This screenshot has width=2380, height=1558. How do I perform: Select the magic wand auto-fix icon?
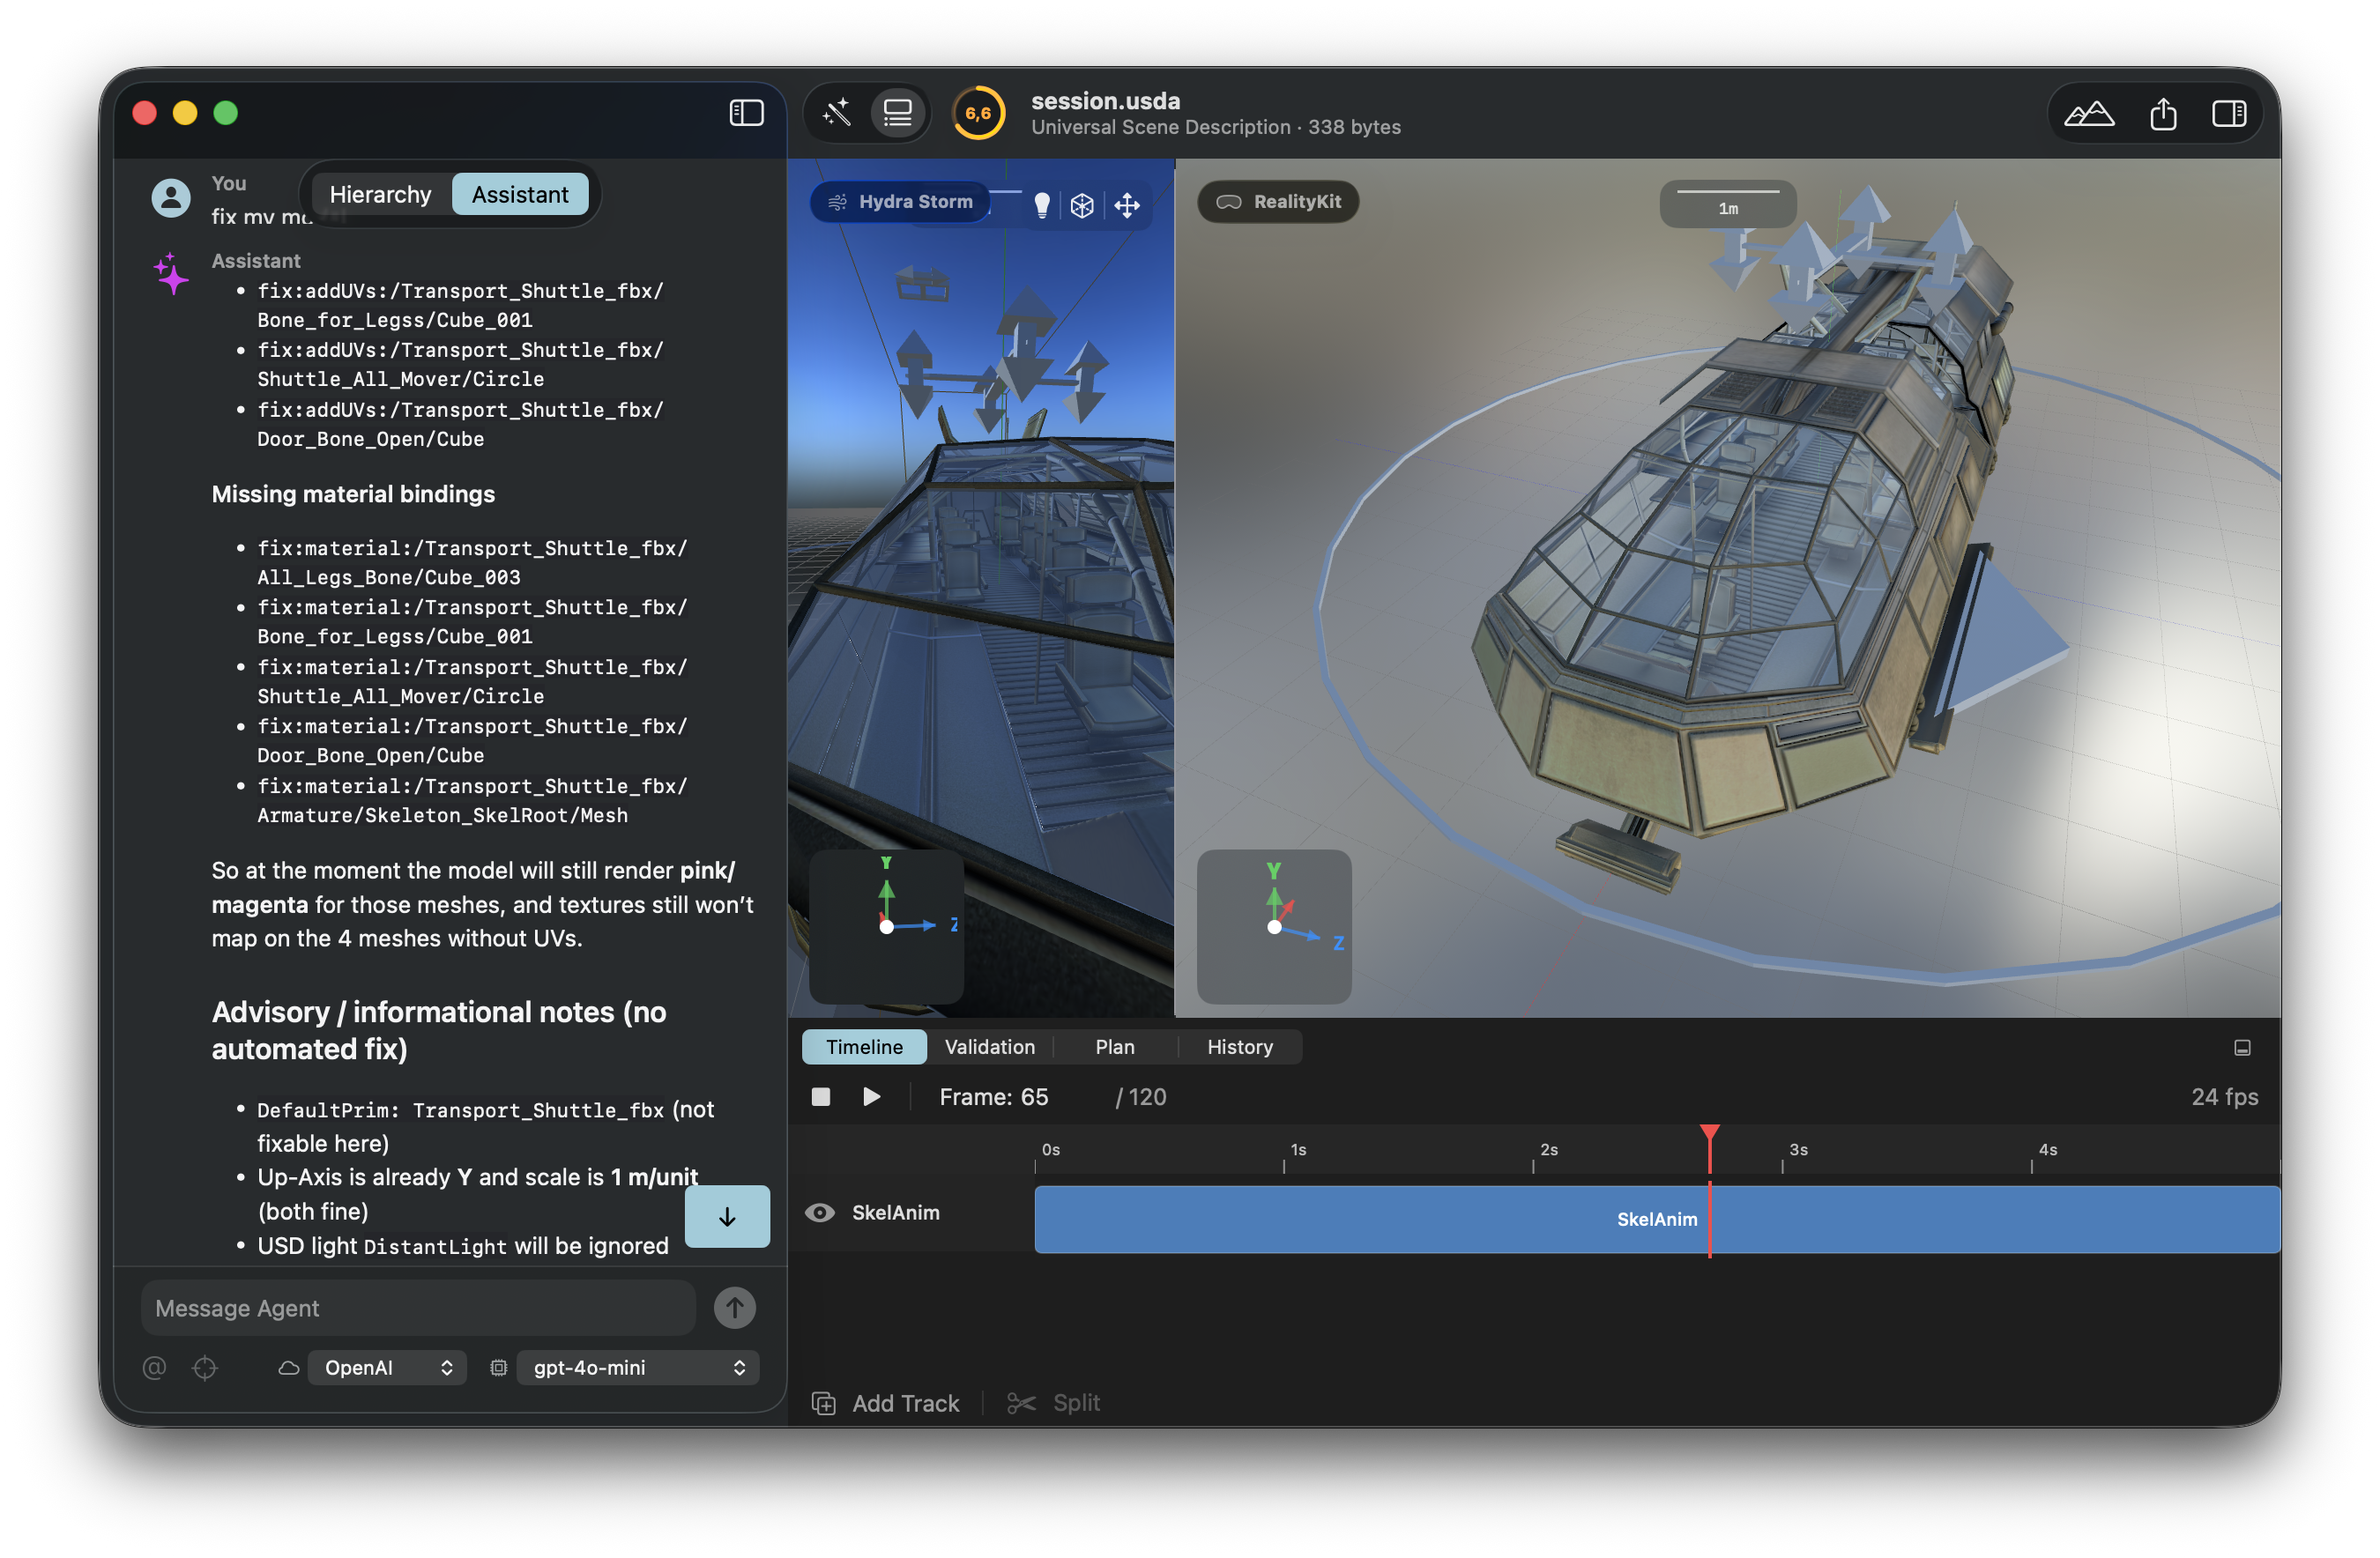[x=838, y=112]
